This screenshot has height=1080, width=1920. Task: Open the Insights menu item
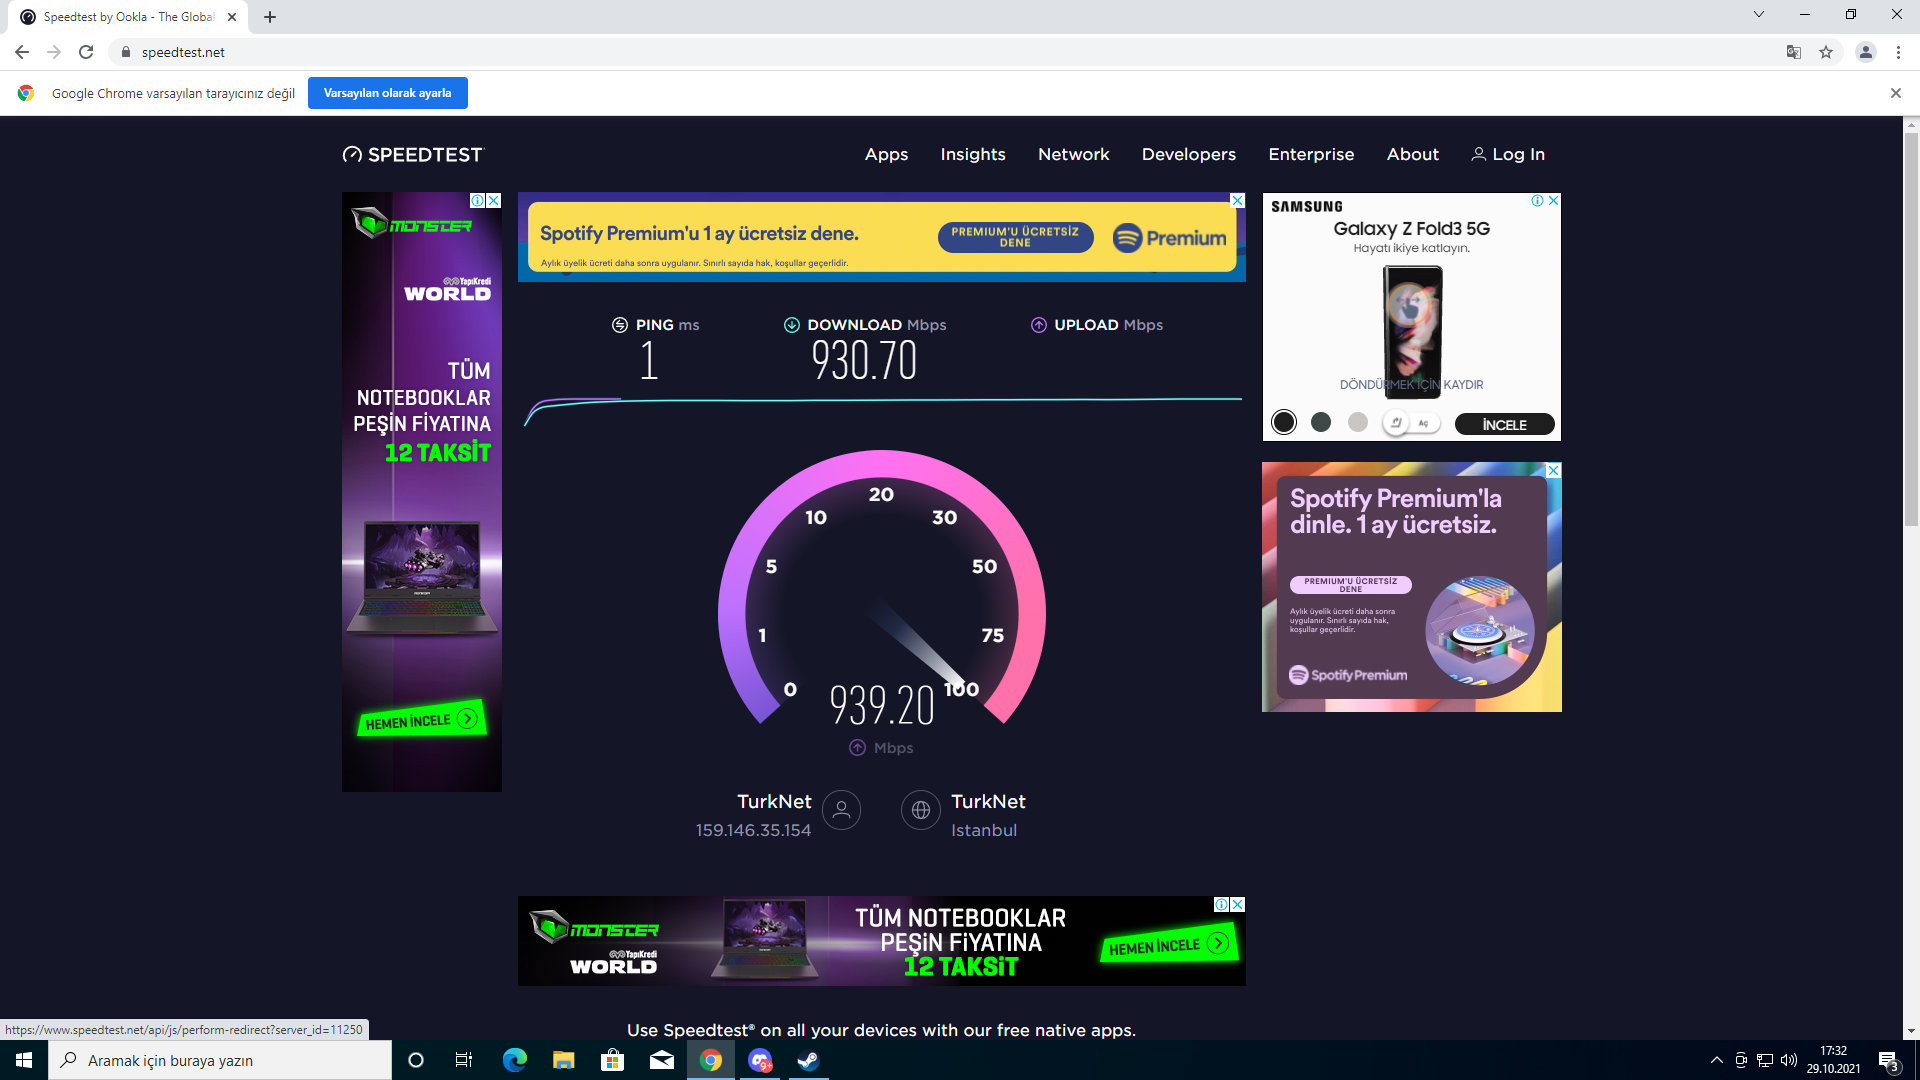972,154
